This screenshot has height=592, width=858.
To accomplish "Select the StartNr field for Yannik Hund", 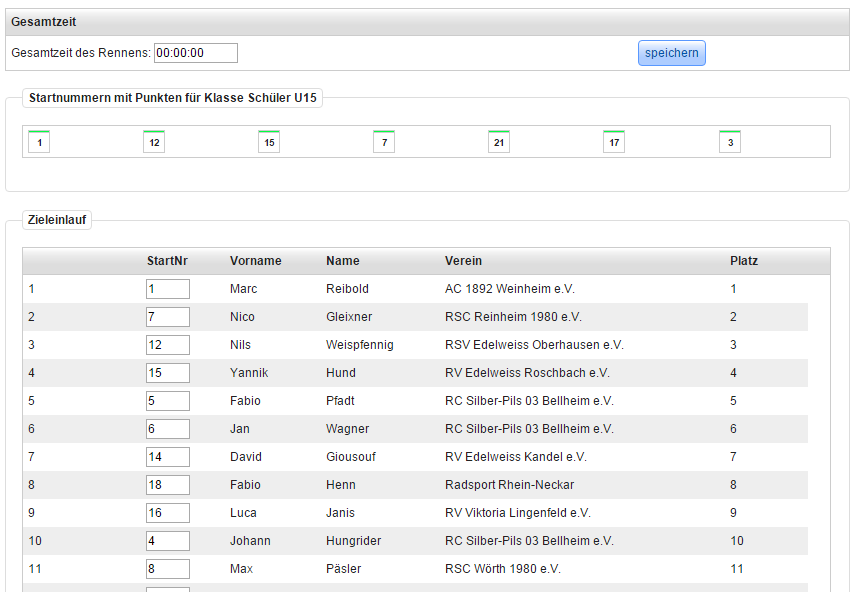I will click(167, 373).
